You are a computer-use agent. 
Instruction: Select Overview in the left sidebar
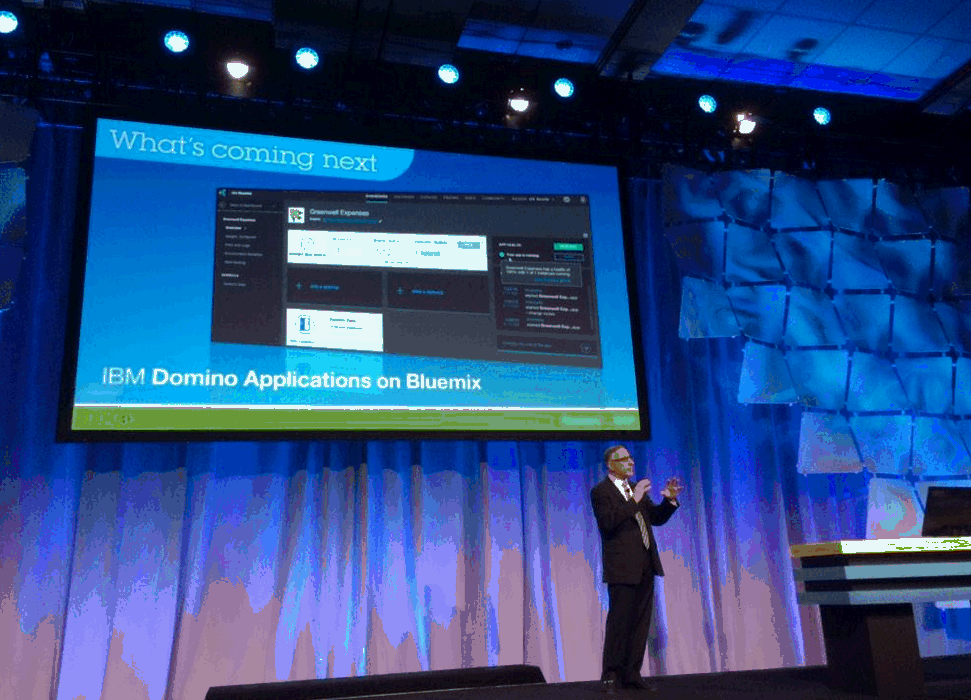point(234,226)
